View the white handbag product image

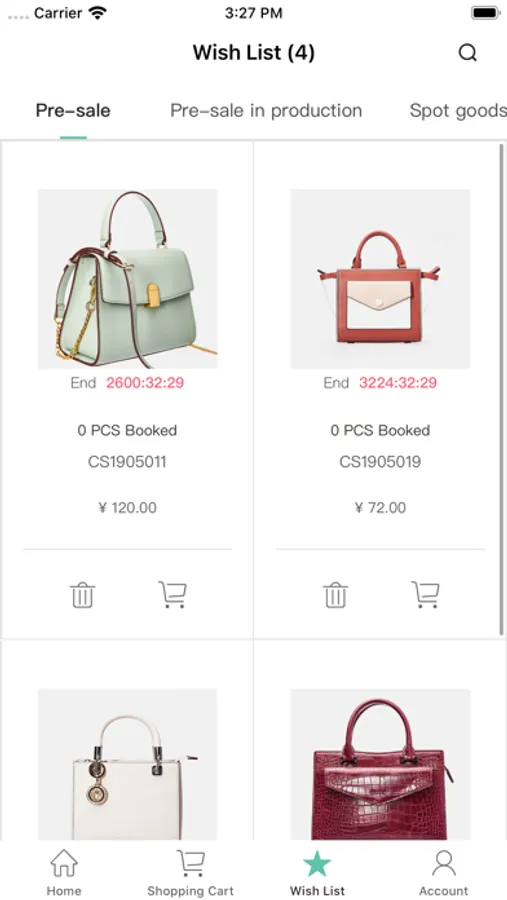[127, 765]
